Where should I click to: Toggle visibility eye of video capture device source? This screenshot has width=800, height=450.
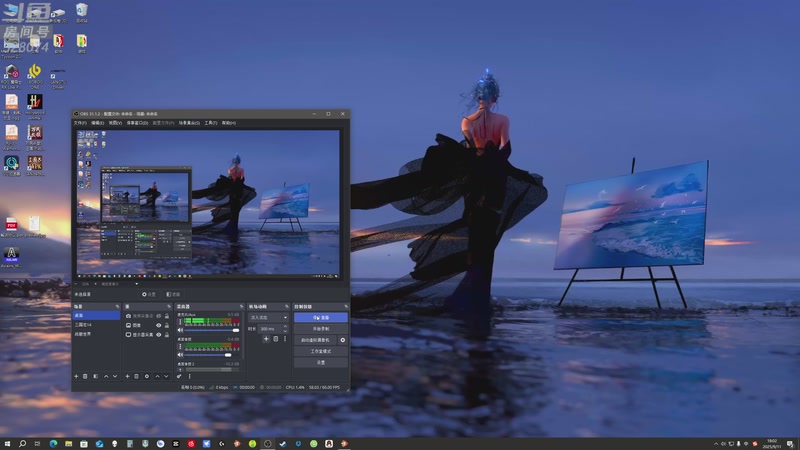click(159, 316)
